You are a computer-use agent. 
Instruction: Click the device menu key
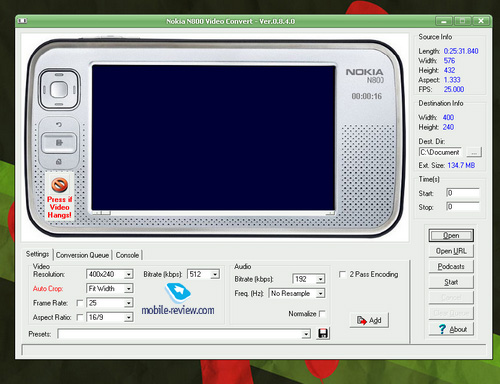point(59,143)
